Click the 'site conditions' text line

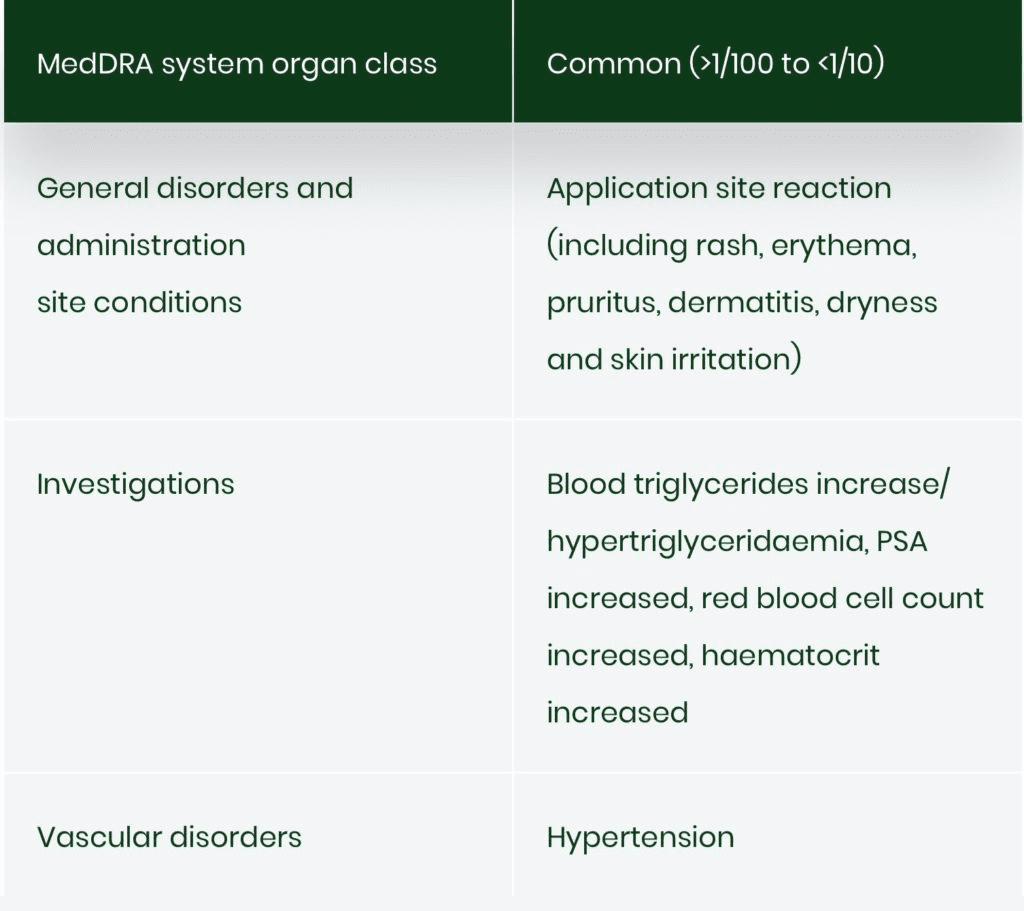coord(139,302)
